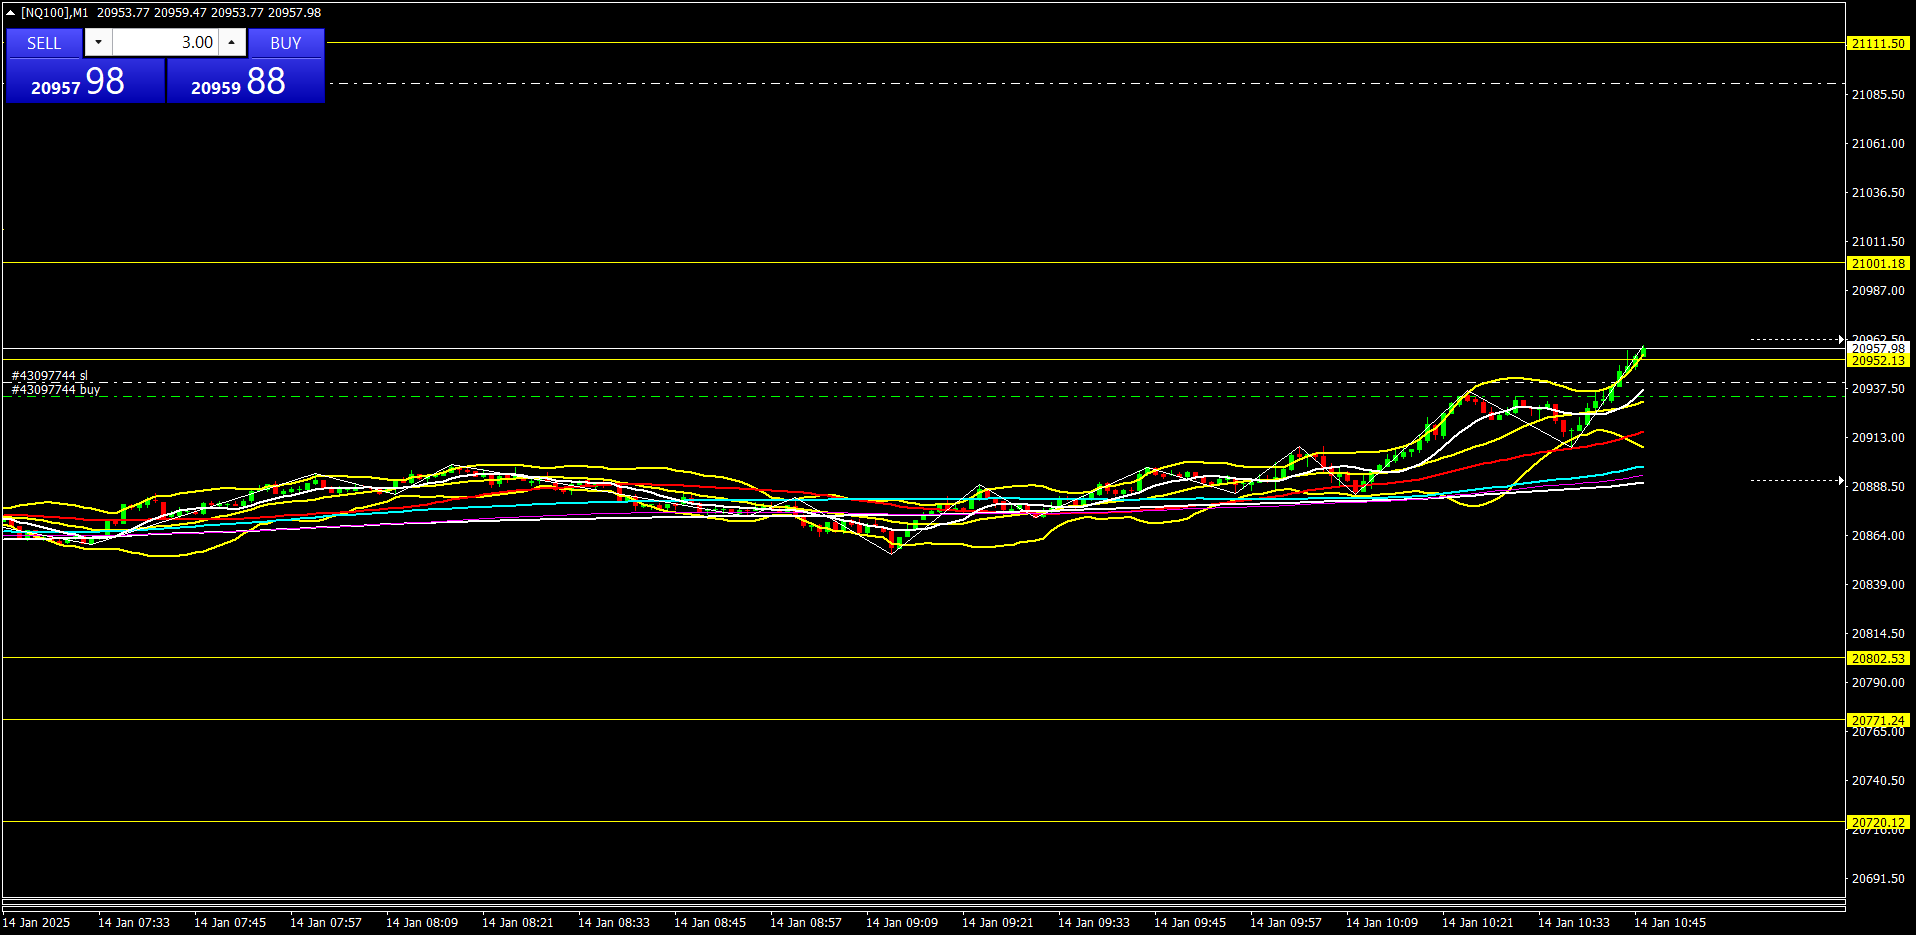Select the #43097744 sl order label
This screenshot has height=935, width=1916.
pyautogui.click(x=50, y=376)
